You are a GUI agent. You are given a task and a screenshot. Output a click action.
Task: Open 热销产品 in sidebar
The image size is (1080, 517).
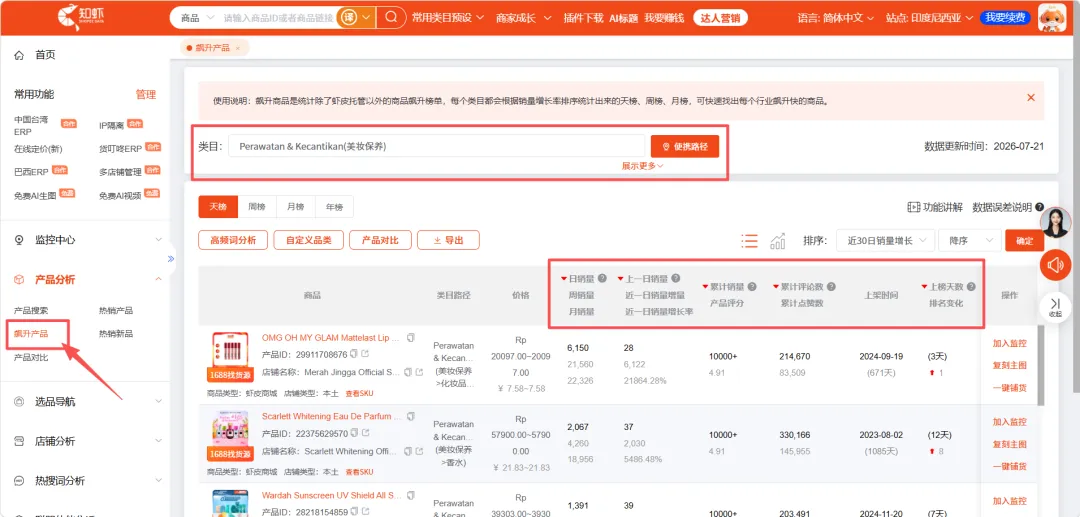(x=116, y=310)
